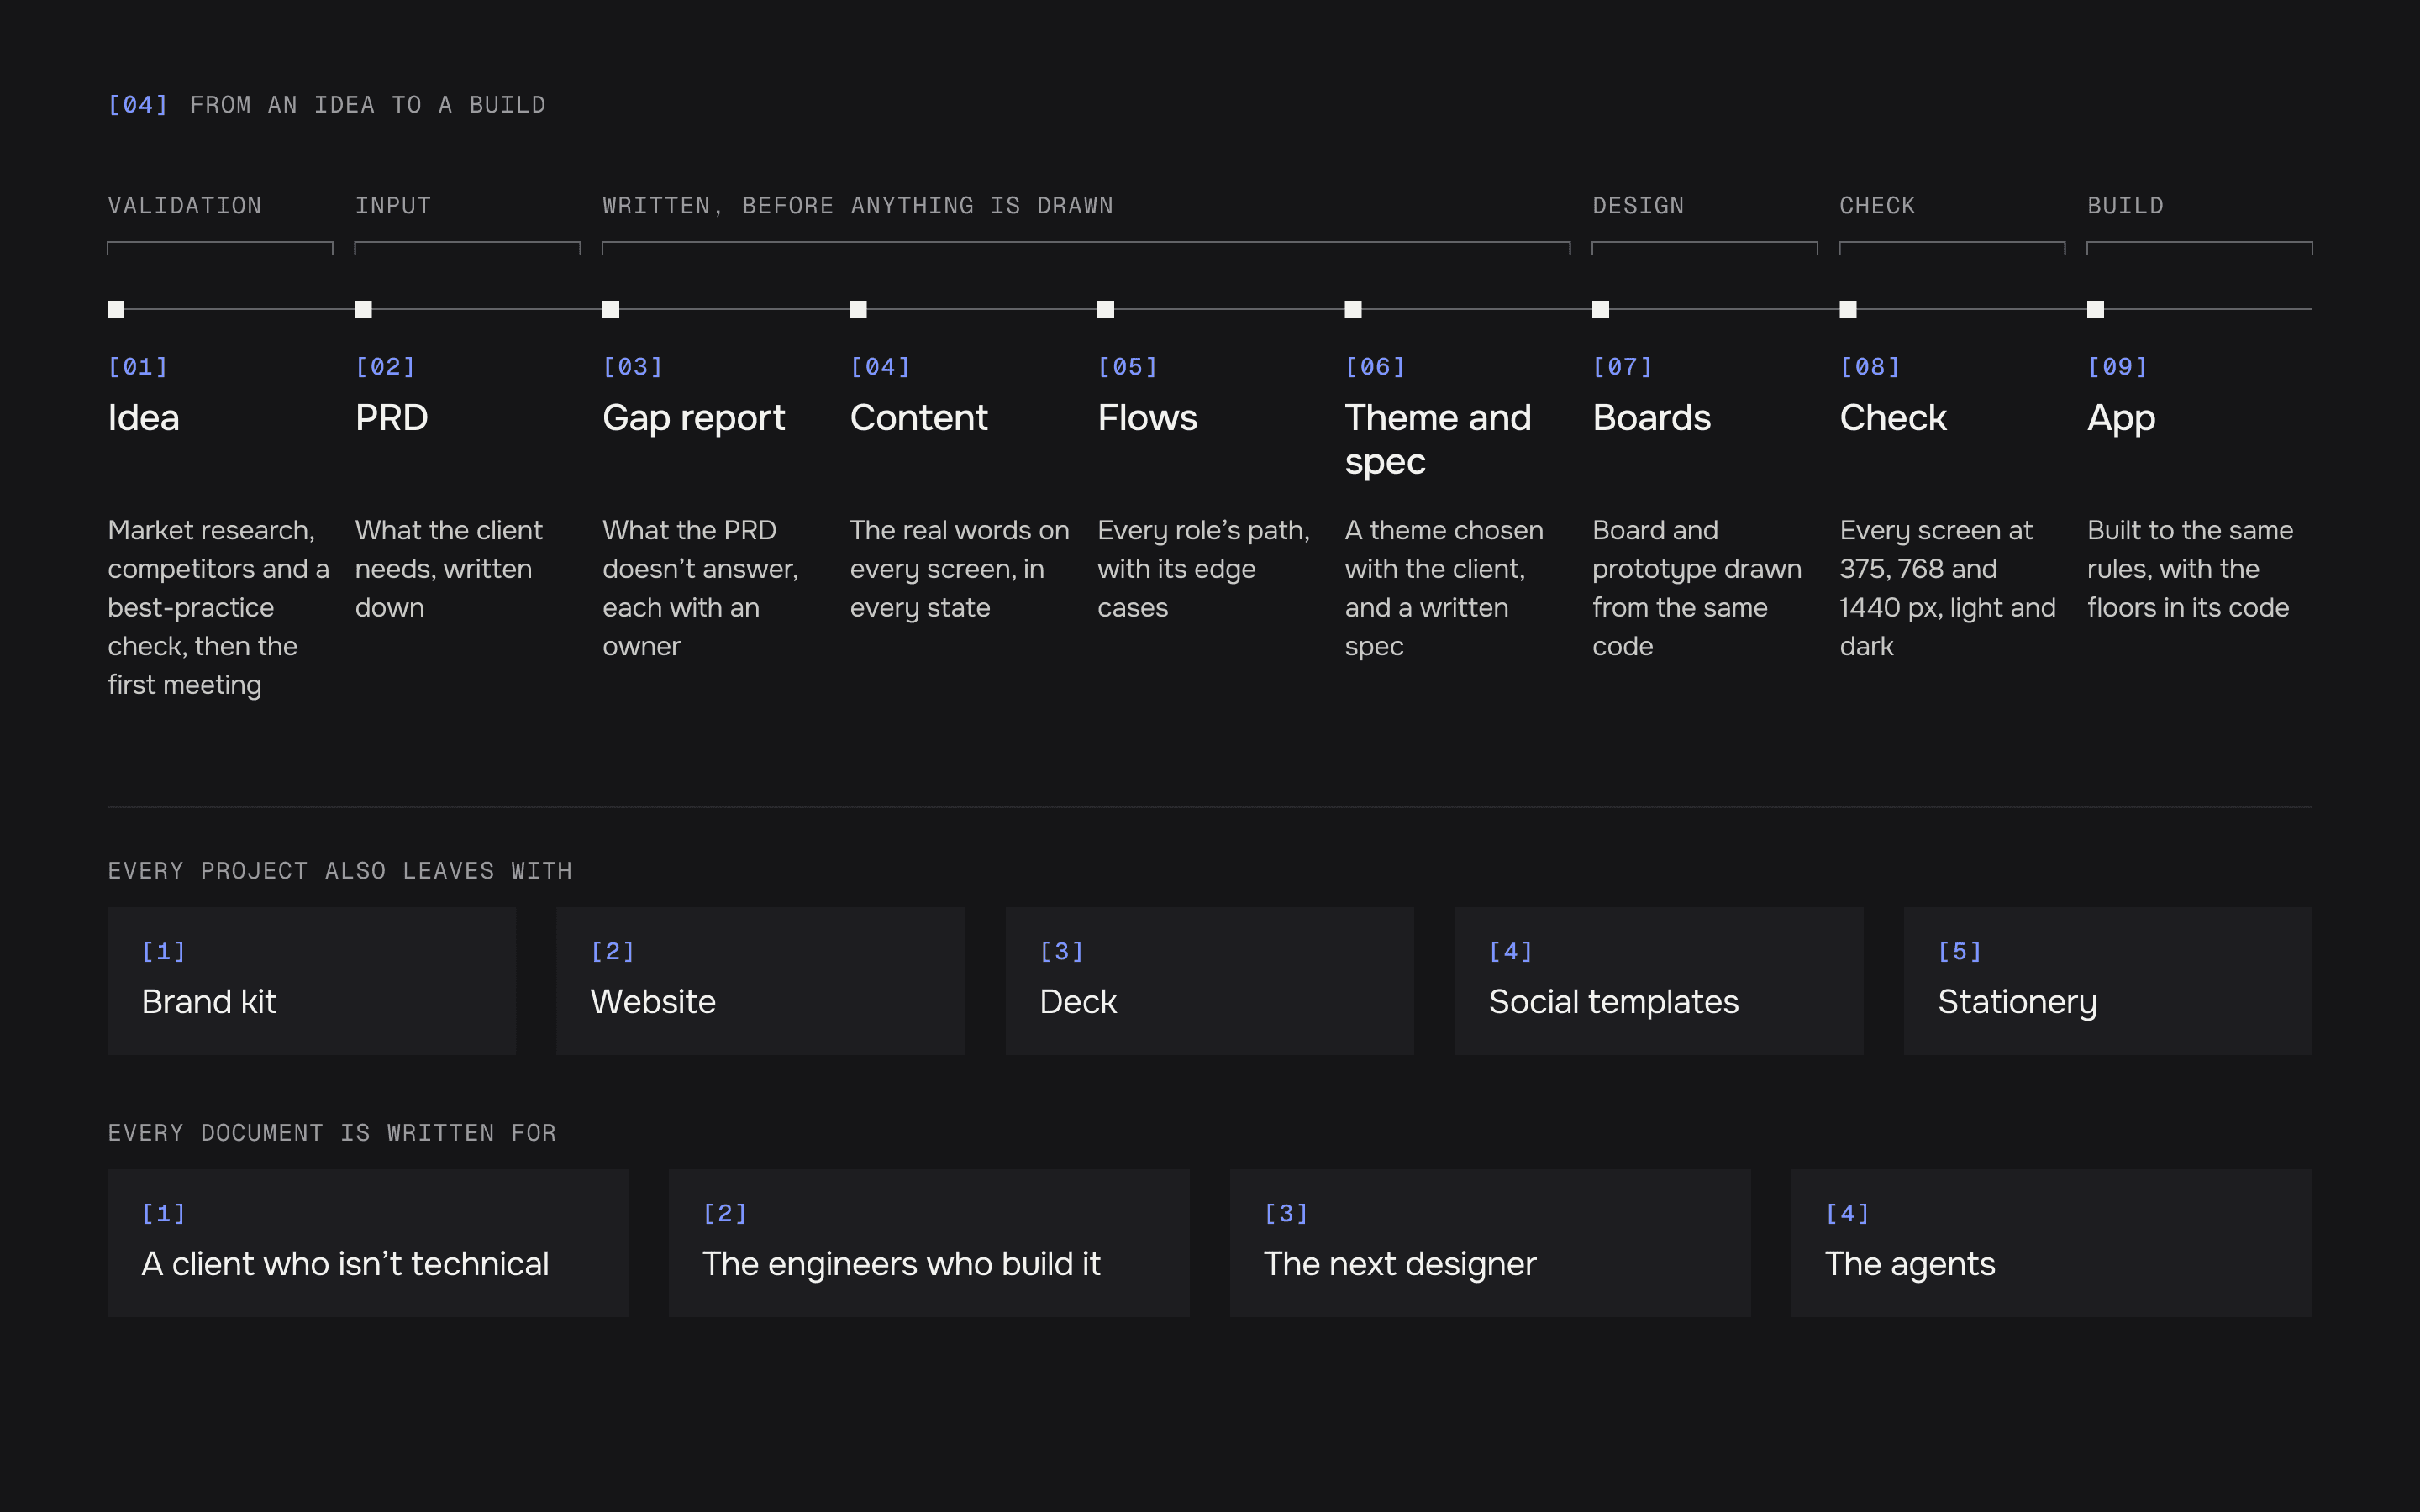Click the timeline marker above PRD
Screen dimensions: 2420x1512
[363, 309]
